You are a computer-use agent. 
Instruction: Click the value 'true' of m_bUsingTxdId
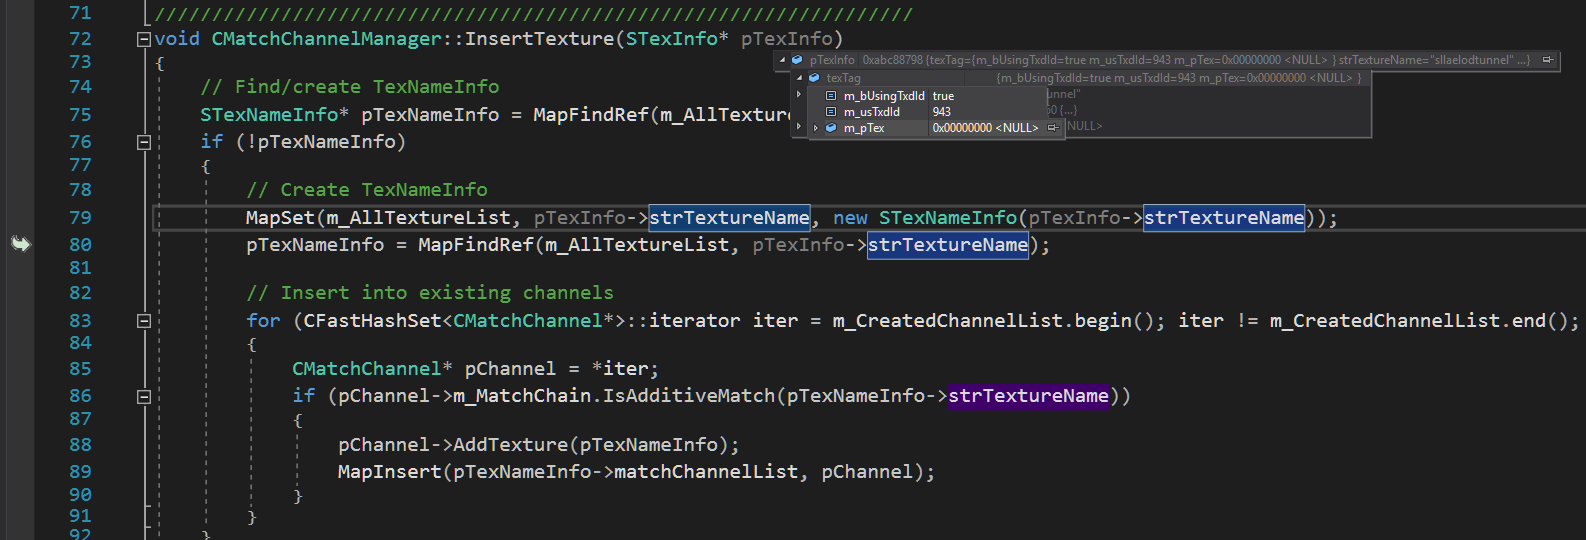click(x=943, y=96)
